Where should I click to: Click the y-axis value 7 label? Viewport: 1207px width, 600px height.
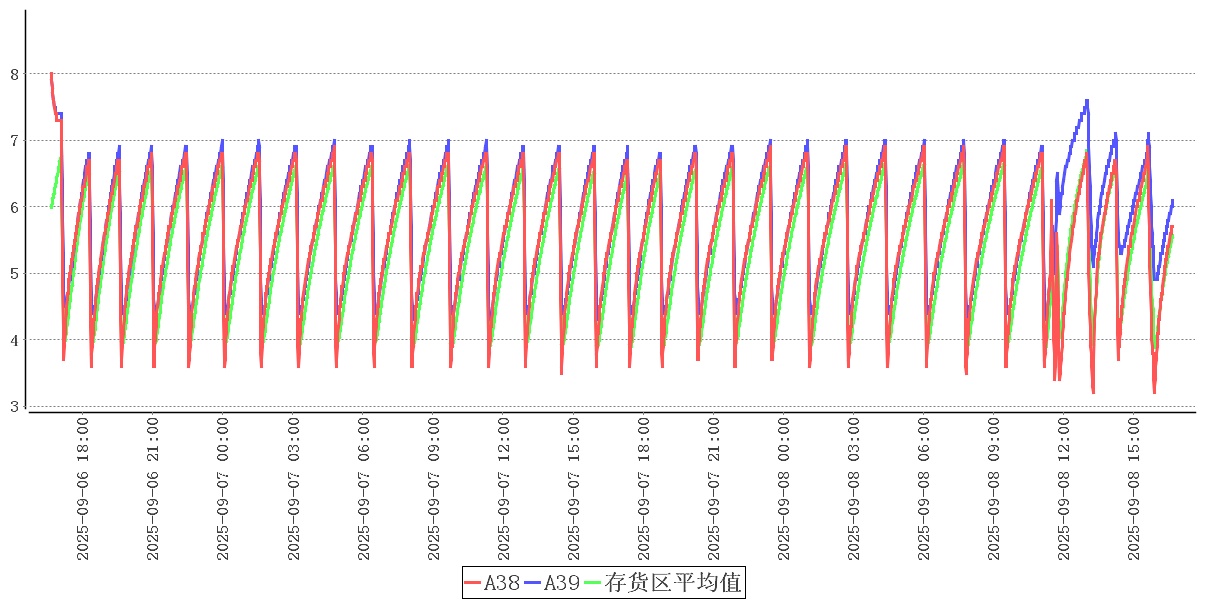[x=14, y=141]
